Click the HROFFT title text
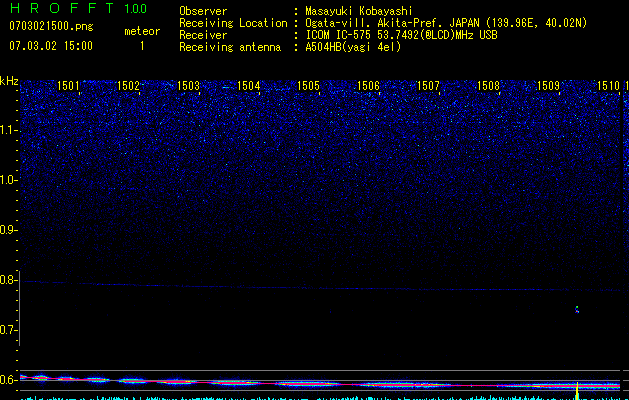This screenshot has width=629, height=400. 62,8
